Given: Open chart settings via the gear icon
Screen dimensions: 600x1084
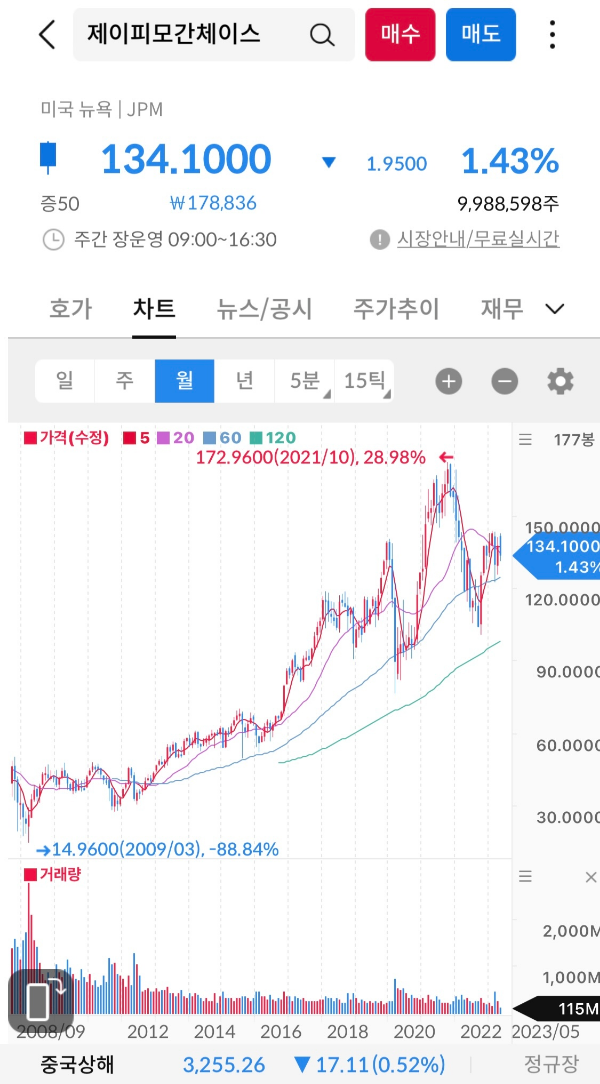Looking at the screenshot, I should pos(561,381).
